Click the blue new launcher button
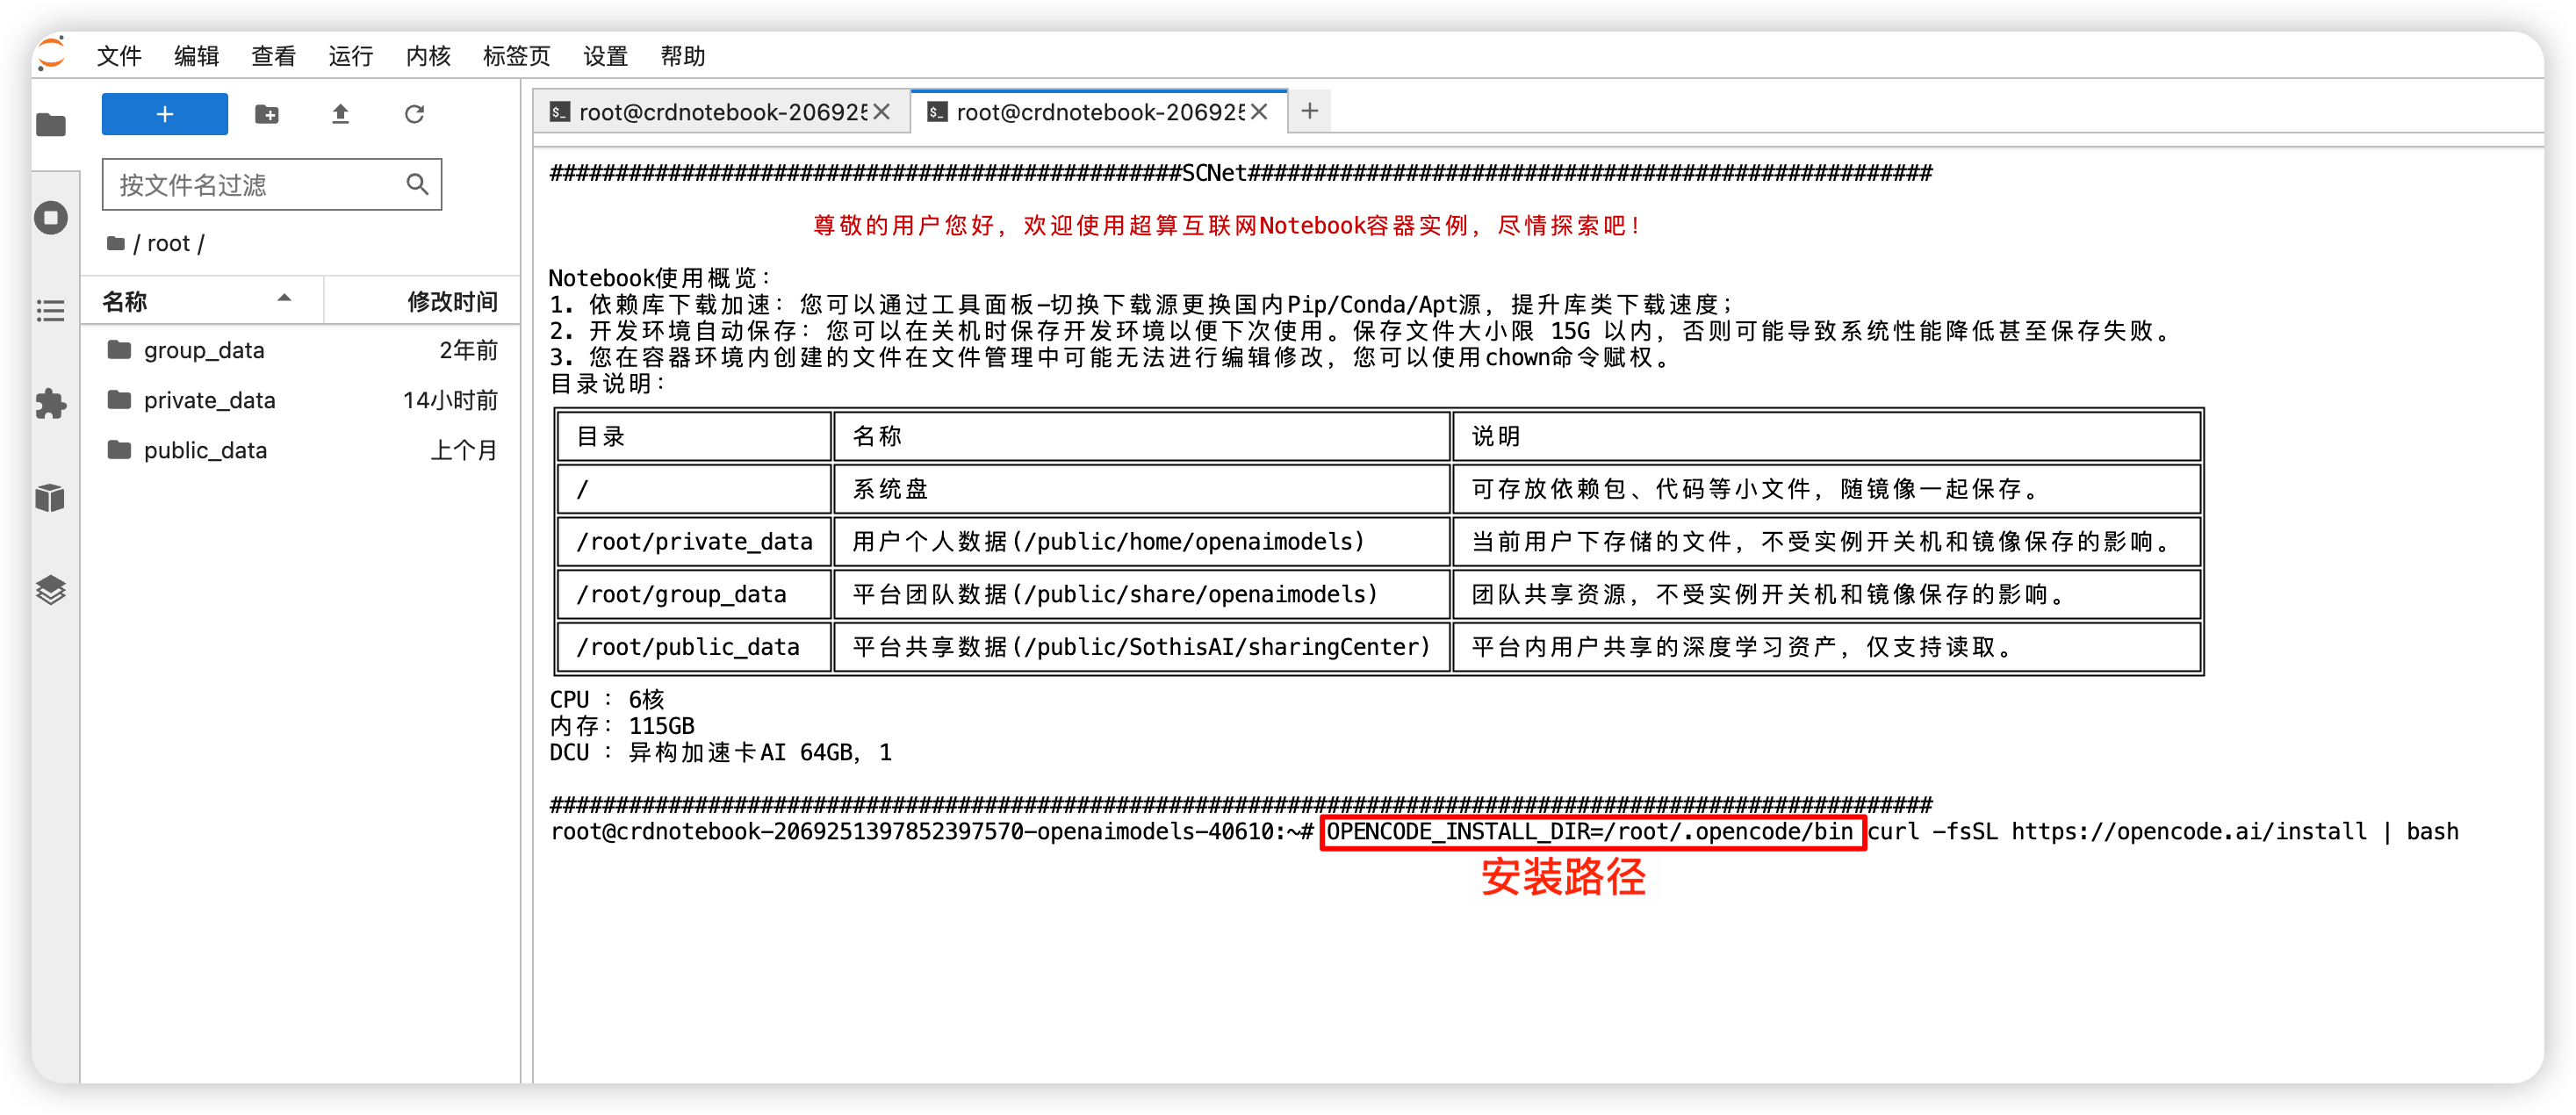The image size is (2576, 1115). (x=165, y=114)
